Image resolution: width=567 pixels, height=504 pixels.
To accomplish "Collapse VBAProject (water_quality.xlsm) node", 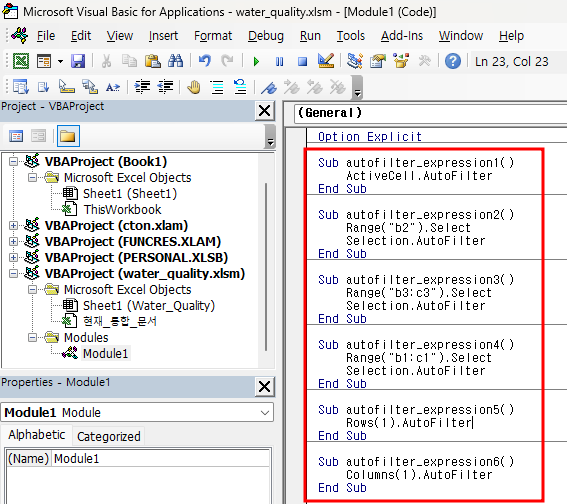I will 13,273.
